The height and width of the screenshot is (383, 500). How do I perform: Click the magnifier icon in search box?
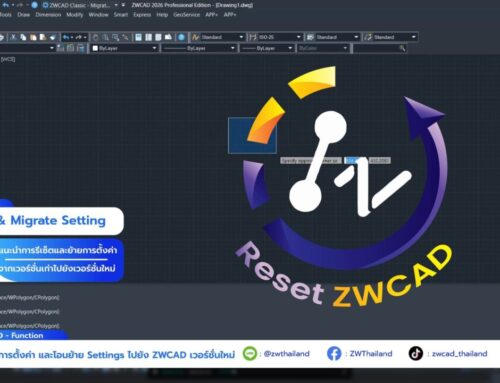tap(402, 48)
